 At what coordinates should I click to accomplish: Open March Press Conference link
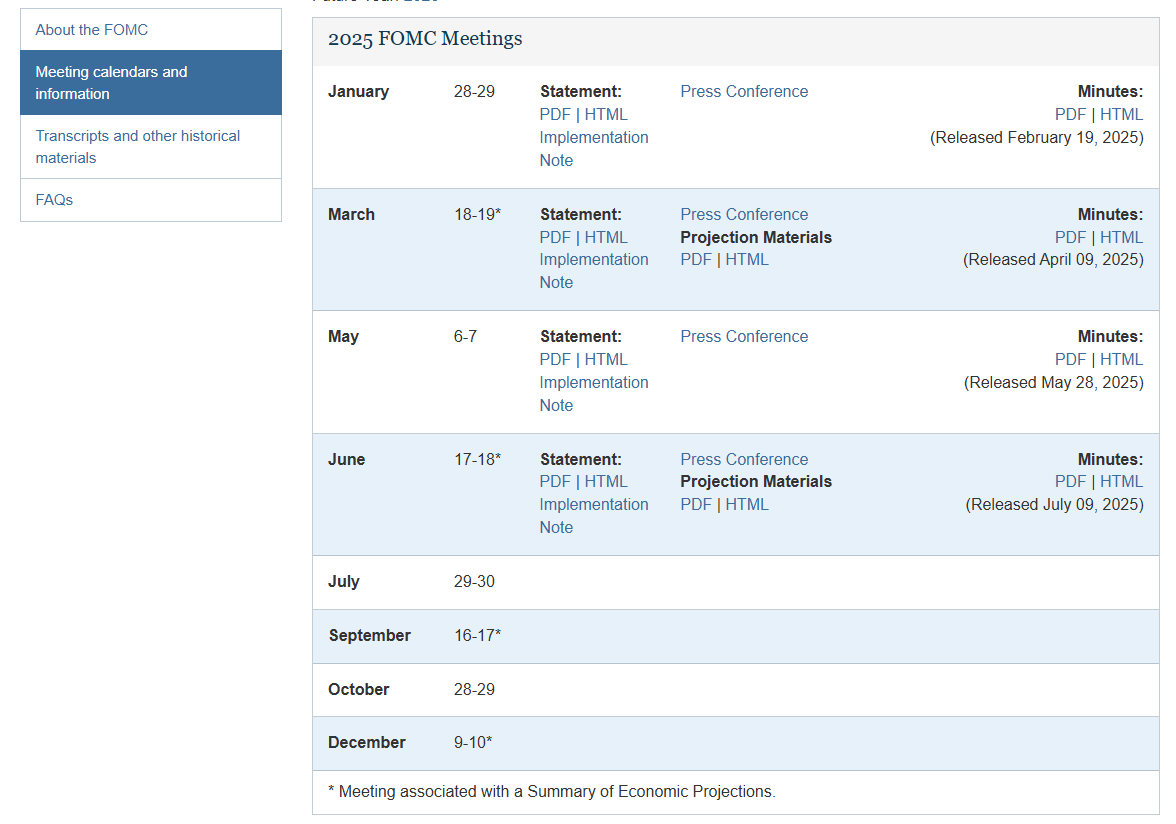coord(744,215)
